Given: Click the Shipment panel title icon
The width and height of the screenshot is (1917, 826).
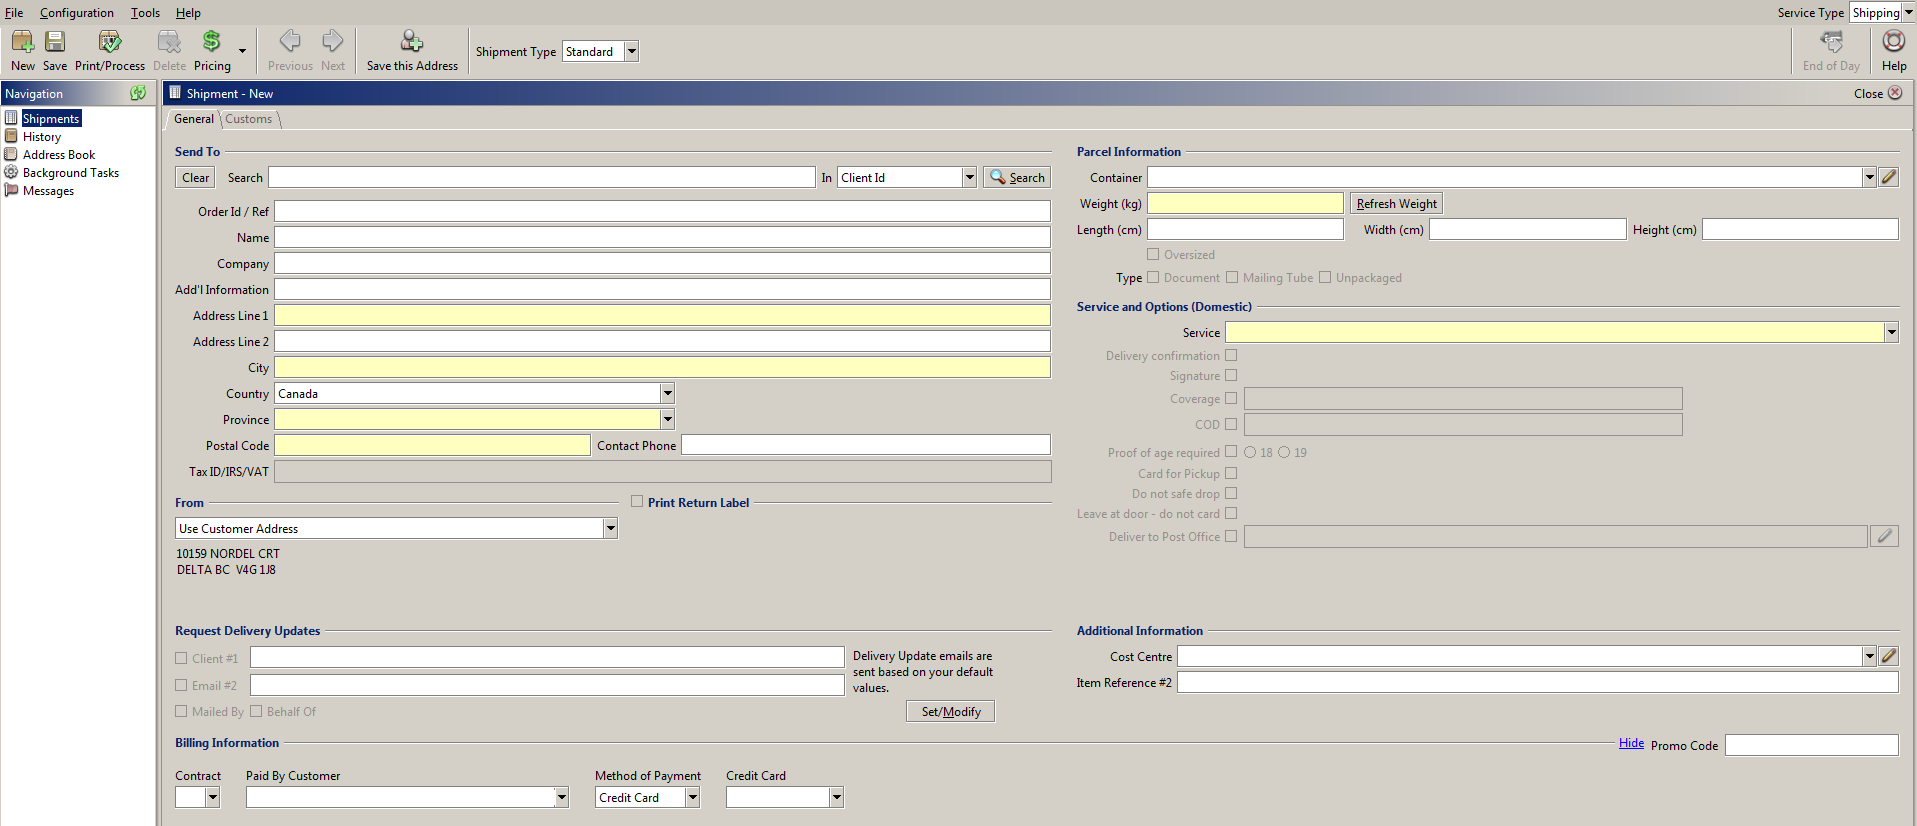Looking at the screenshot, I should pos(175,93).
